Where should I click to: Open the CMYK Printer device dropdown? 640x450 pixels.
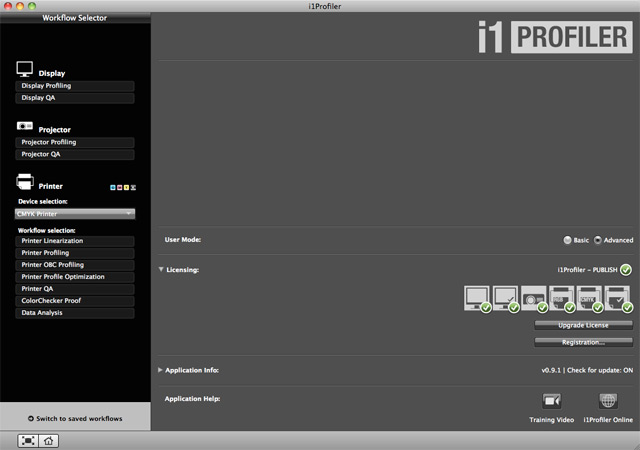point(75,214)
